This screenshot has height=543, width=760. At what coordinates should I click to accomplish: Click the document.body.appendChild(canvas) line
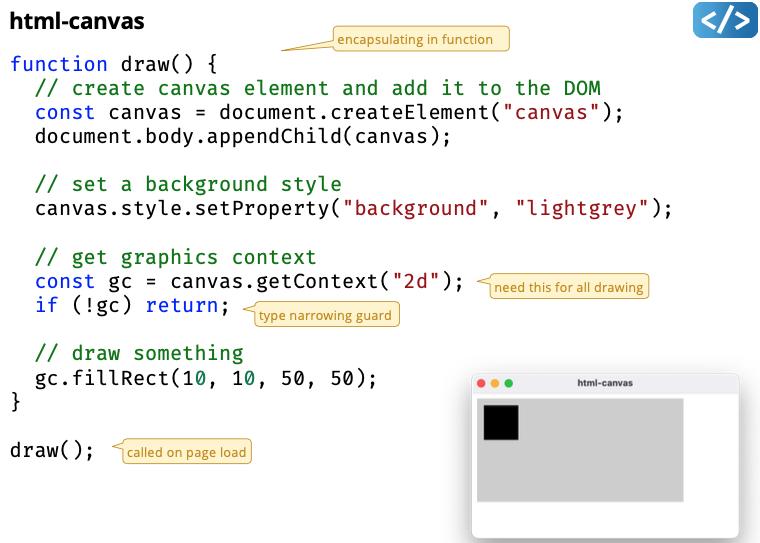click(x=243, y=136)
